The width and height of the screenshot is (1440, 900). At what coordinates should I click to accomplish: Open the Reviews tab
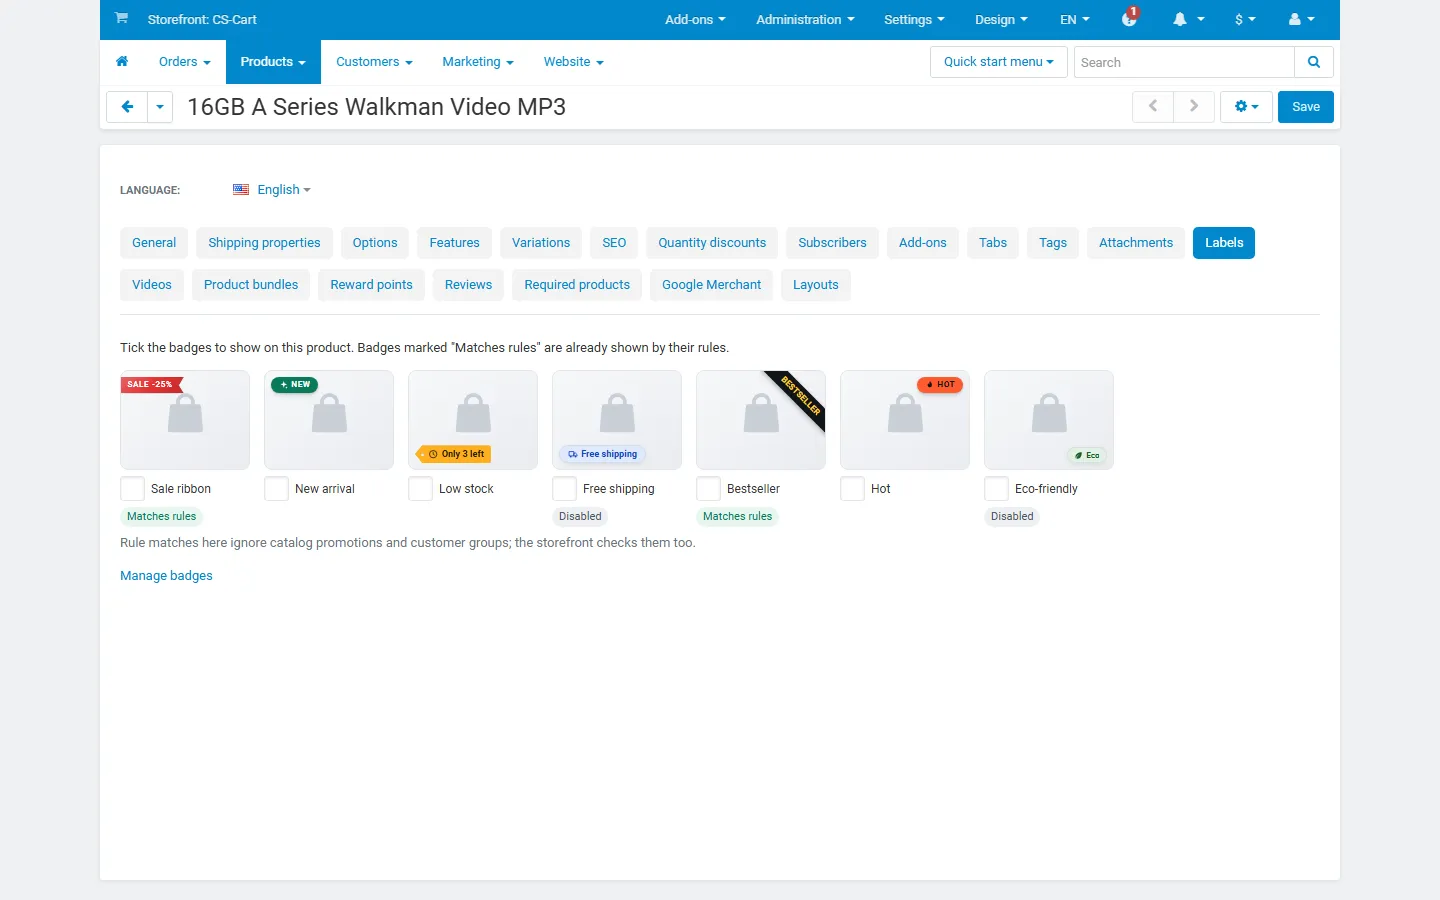[x=468, y=285]
